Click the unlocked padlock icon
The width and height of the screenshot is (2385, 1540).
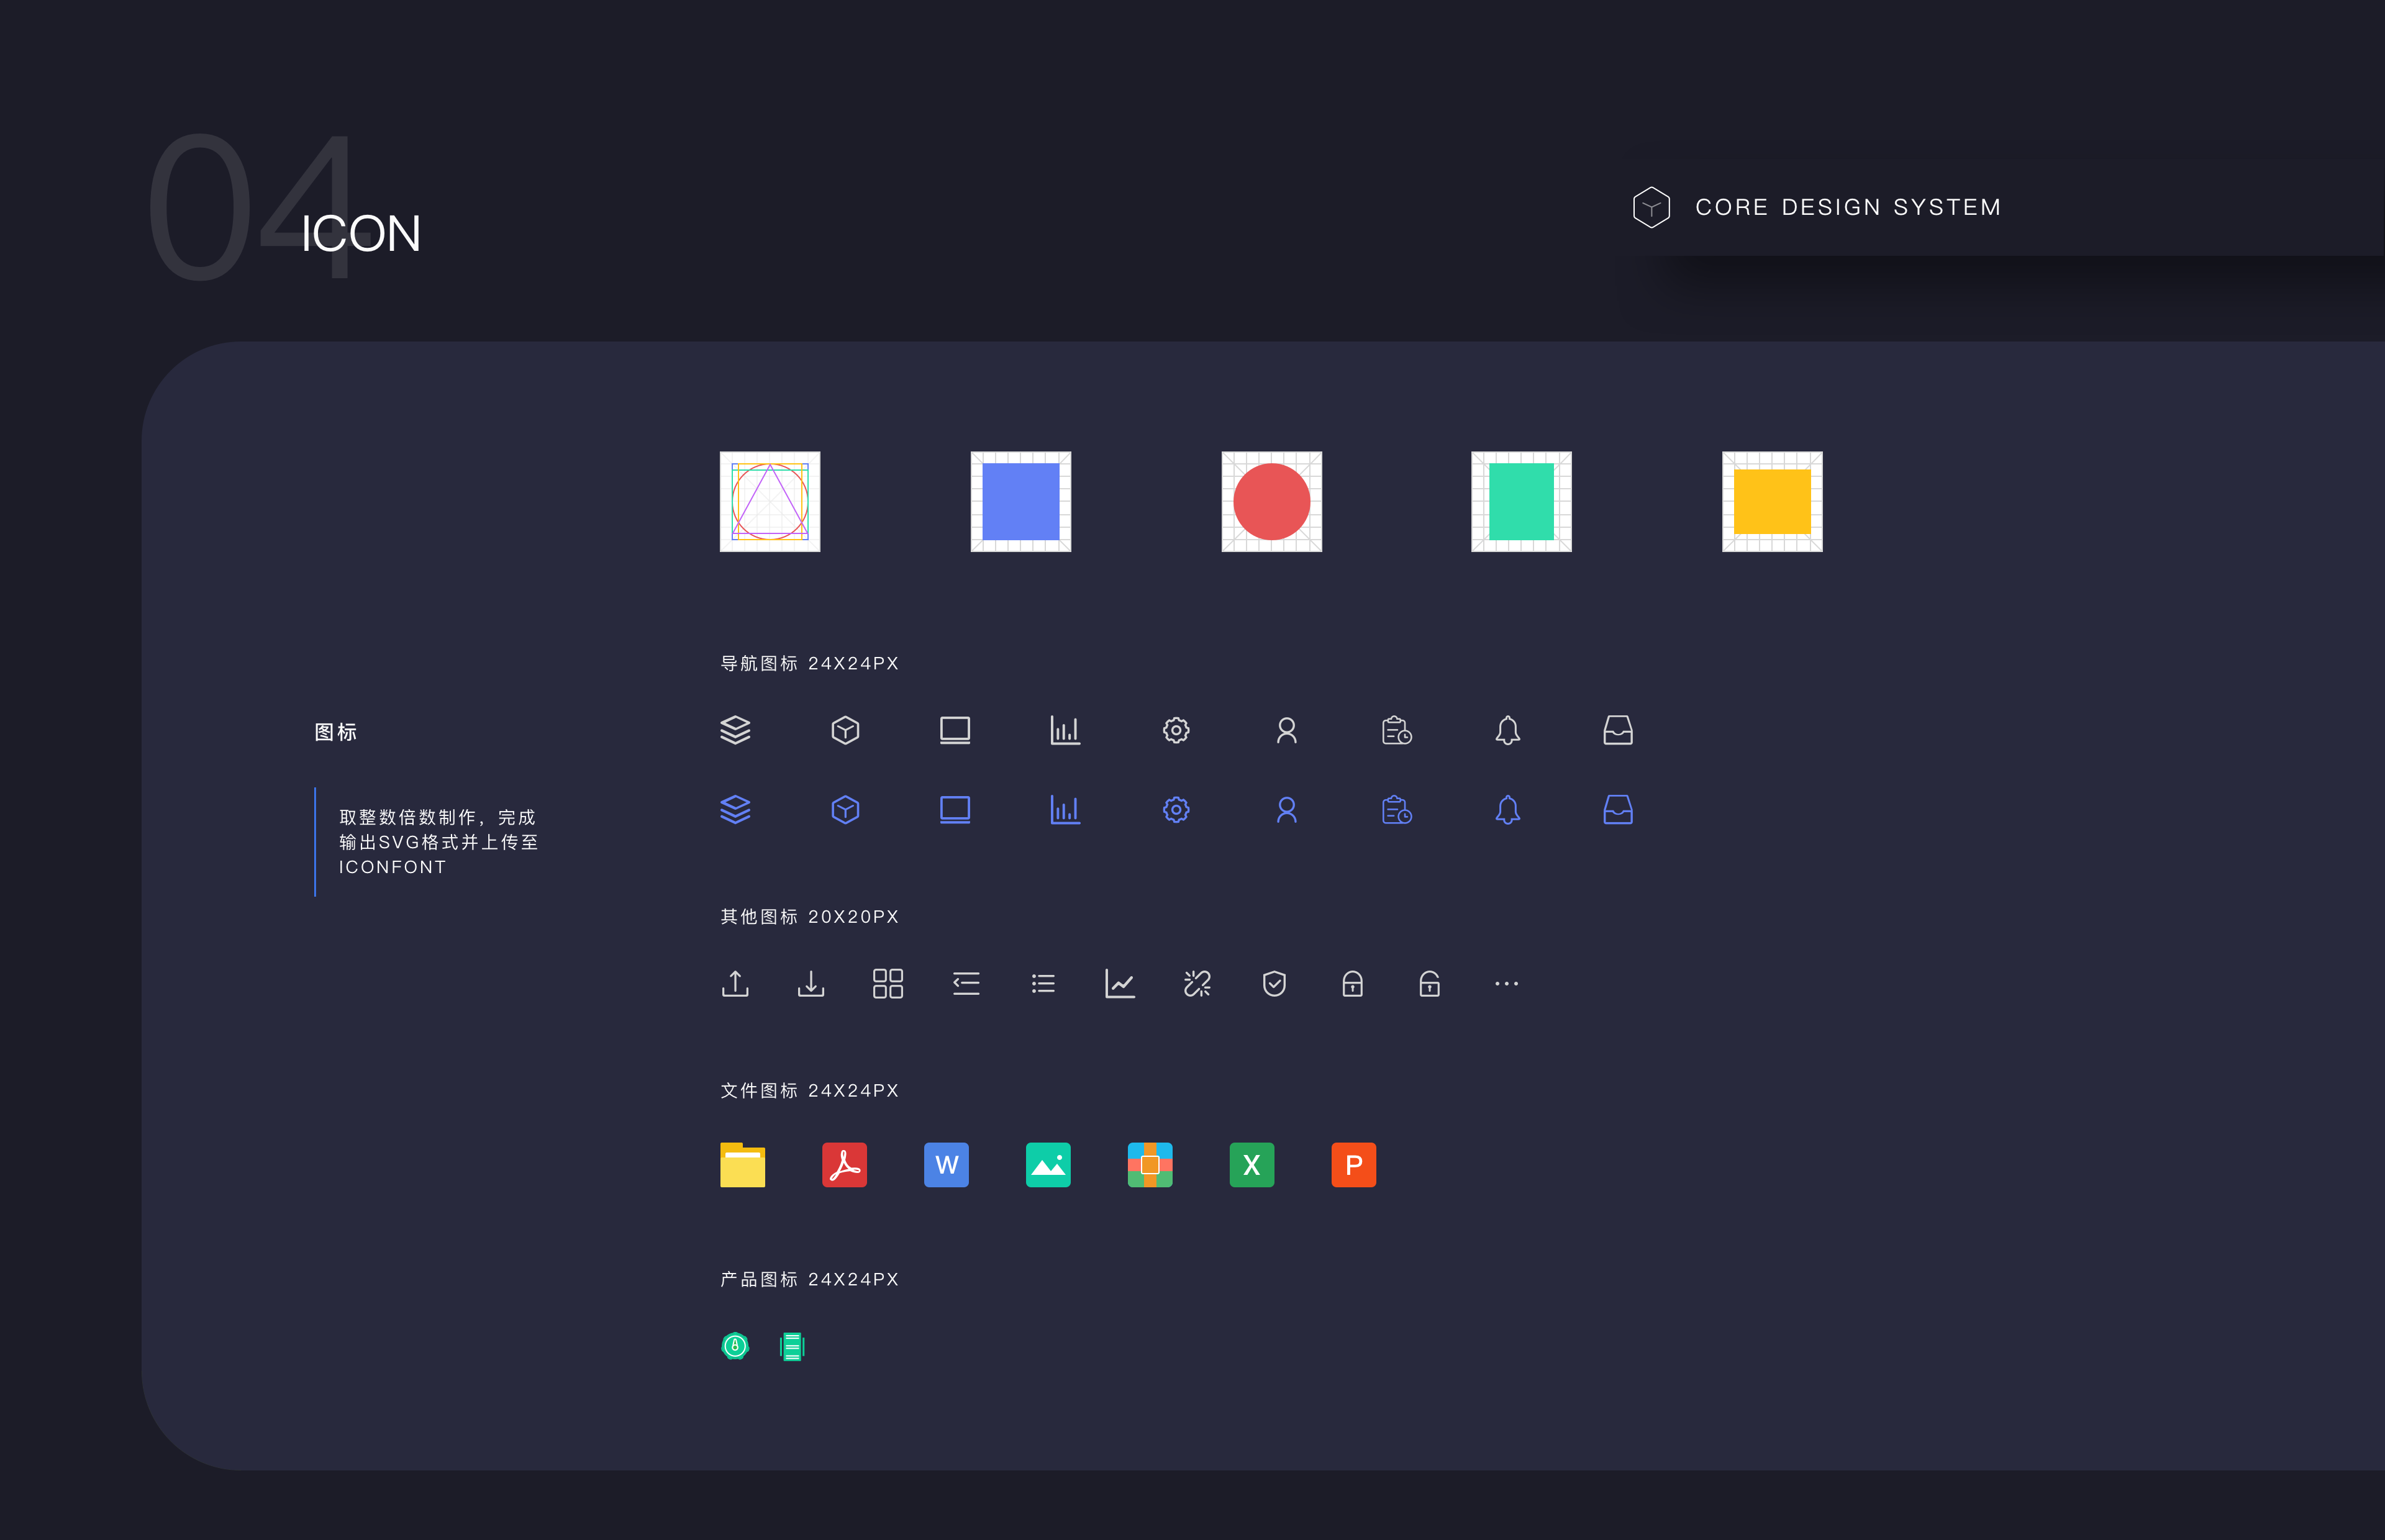tap(1429, 984)
